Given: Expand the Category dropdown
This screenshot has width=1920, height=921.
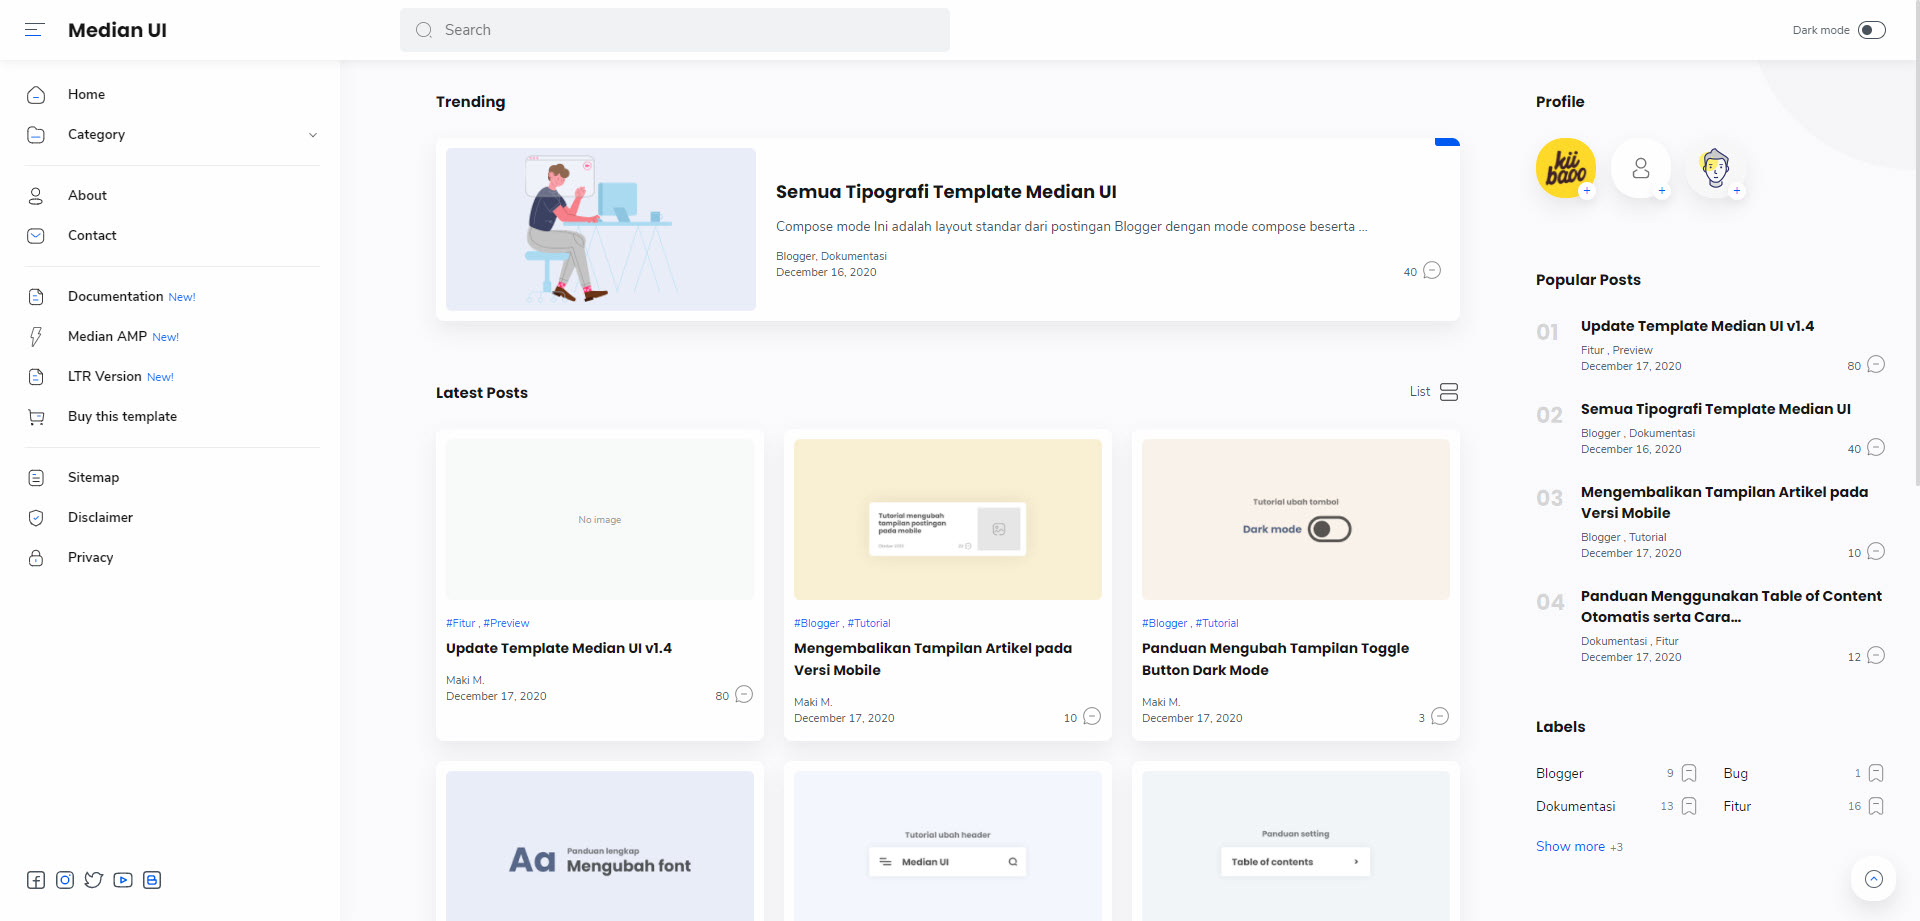Looking at the screenshot, I should click(314, 134).
